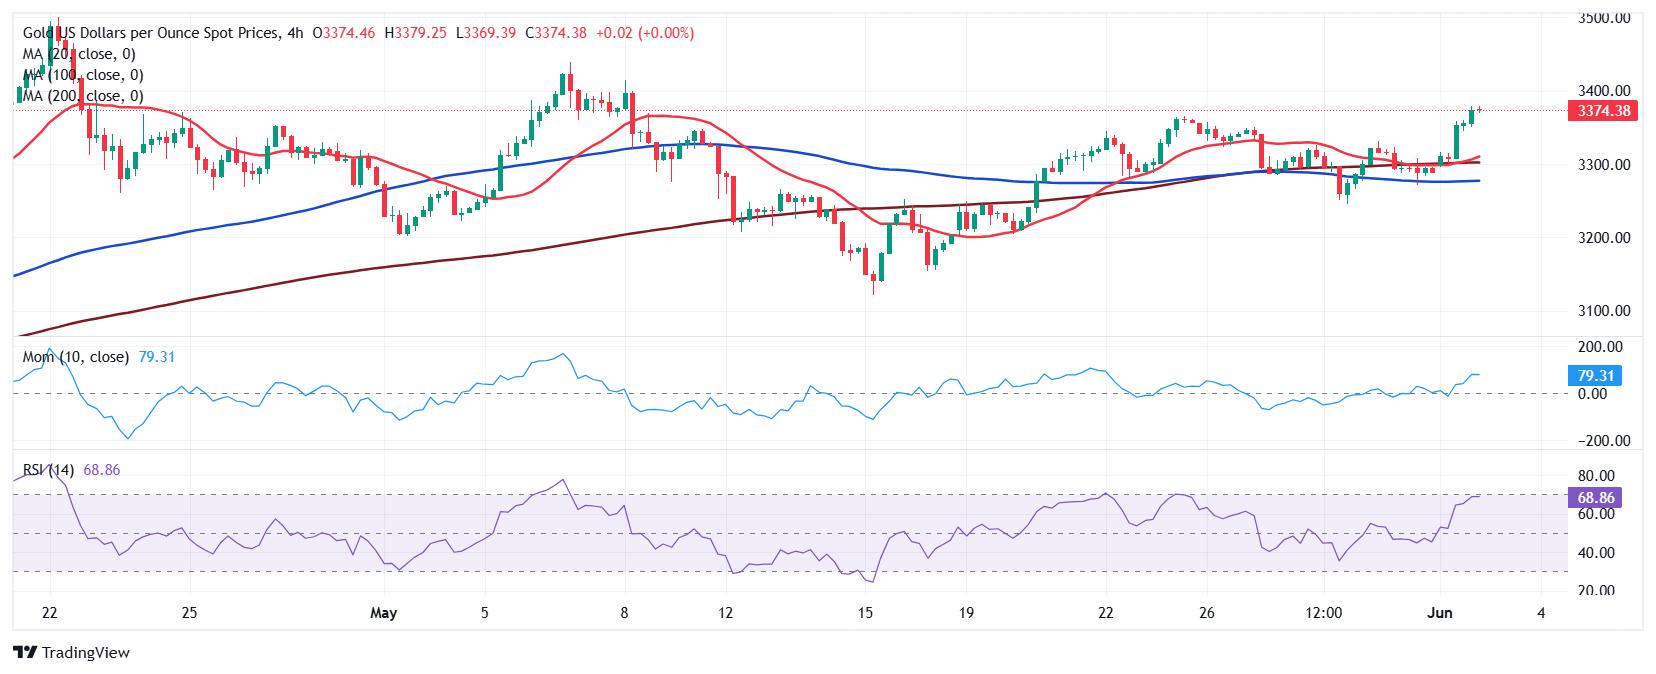Image resolution: width=1656 pixels, height=674 pixels.
Task: Click the blue 79.31 momentum value tag
Action: [1595, 376]
